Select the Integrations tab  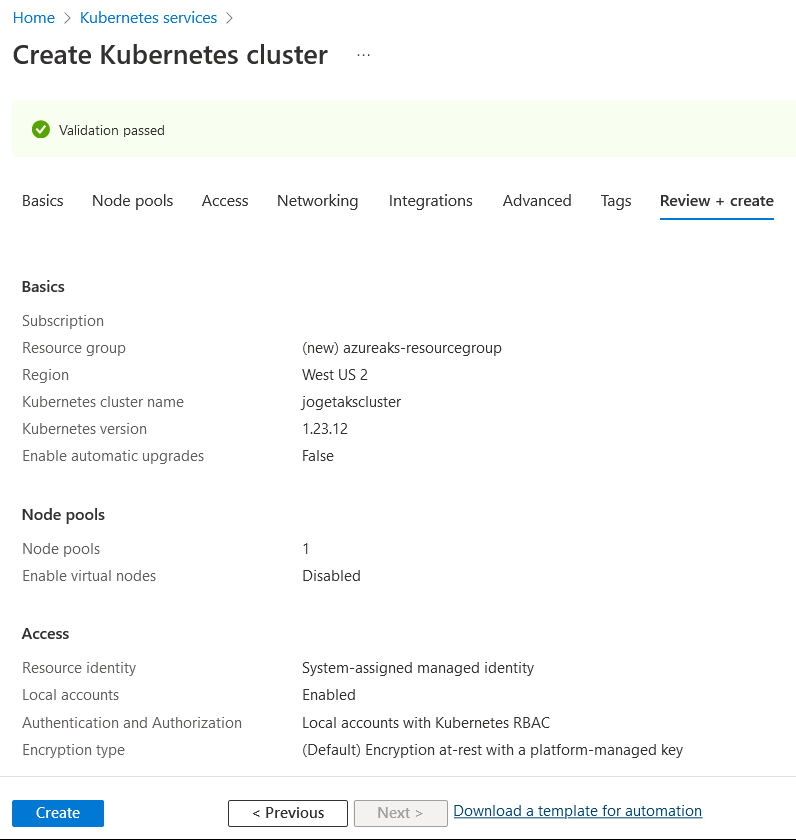(430, 201)
